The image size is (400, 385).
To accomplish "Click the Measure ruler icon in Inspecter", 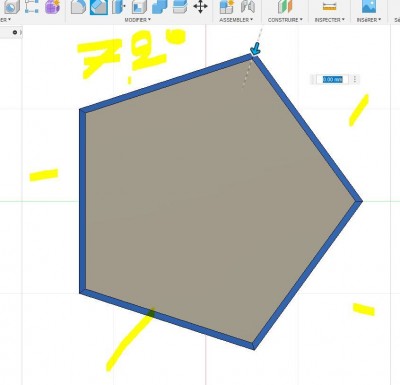I will point(329,7).
